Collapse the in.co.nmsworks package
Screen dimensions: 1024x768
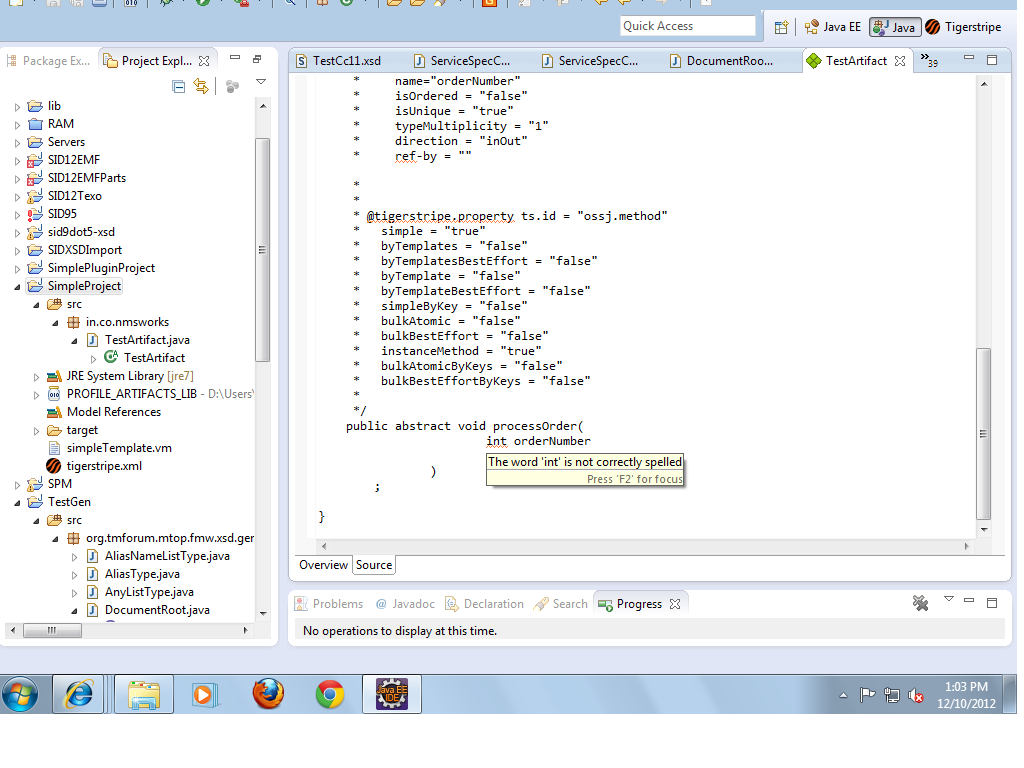[x=56, y=323]
